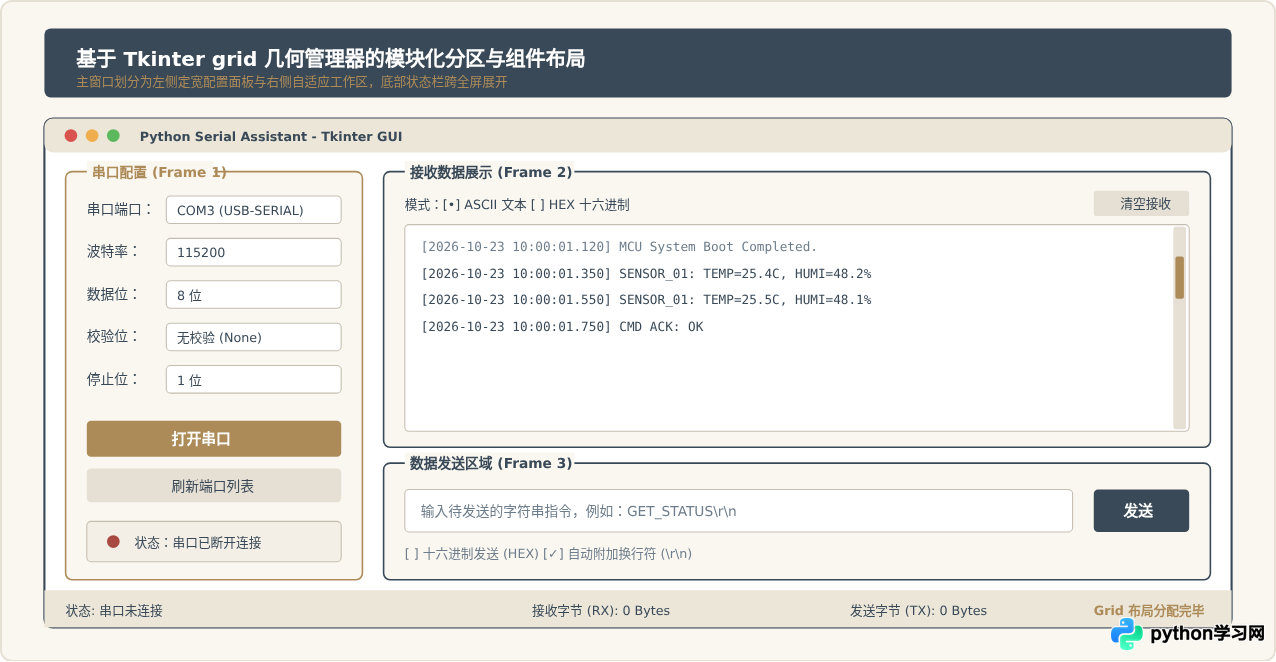Click the 数据发送区域 (Frame 3) title
This screenshot has height=662, width=1276.
coord(490,463)
